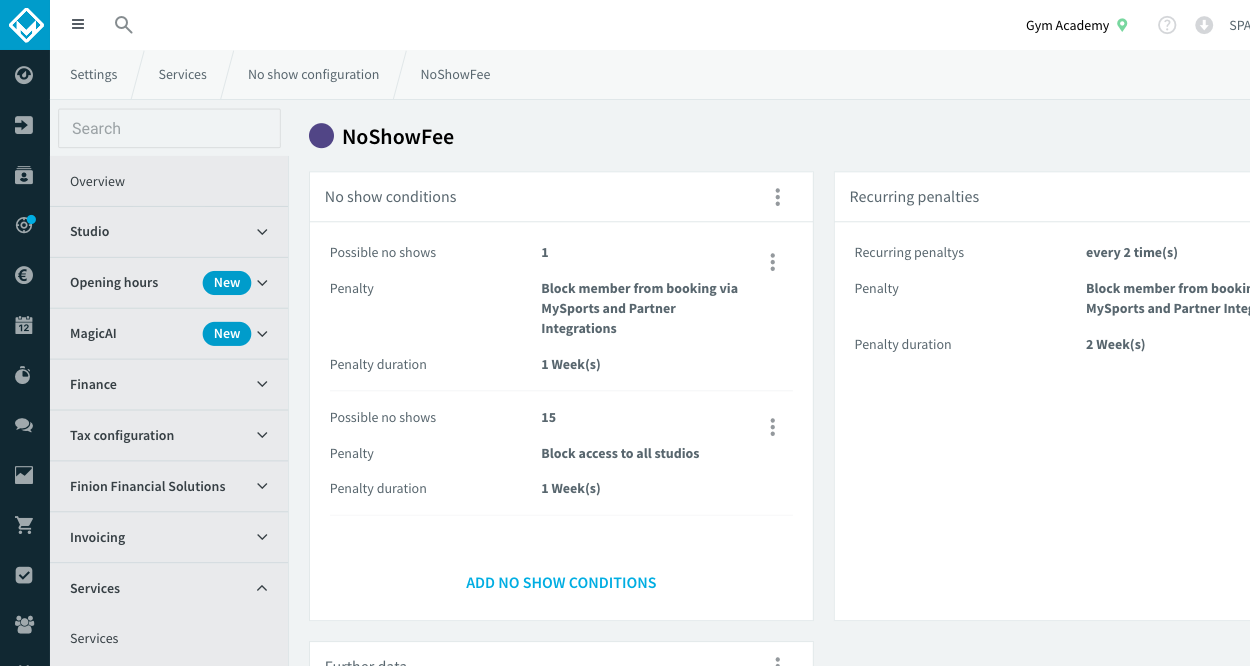Click ADD NO SHOW CONDITIONS

[561, 583]
